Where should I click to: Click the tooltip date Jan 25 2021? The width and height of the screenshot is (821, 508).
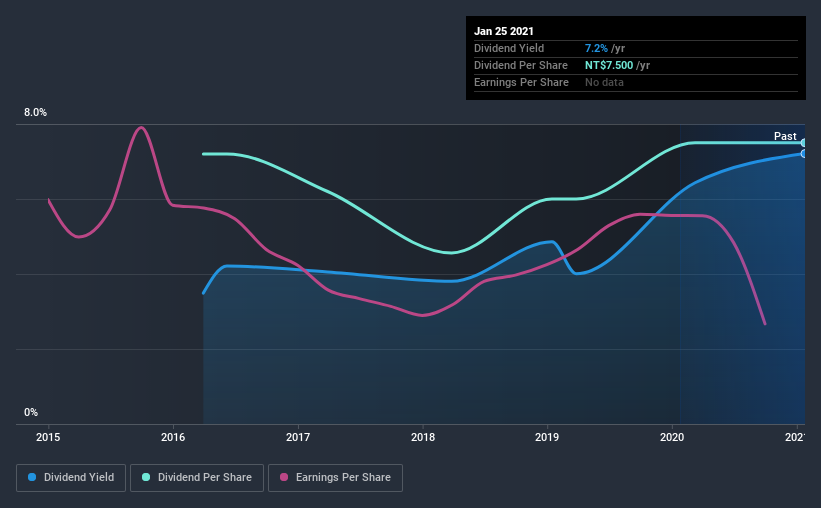(x=504, y=31)
